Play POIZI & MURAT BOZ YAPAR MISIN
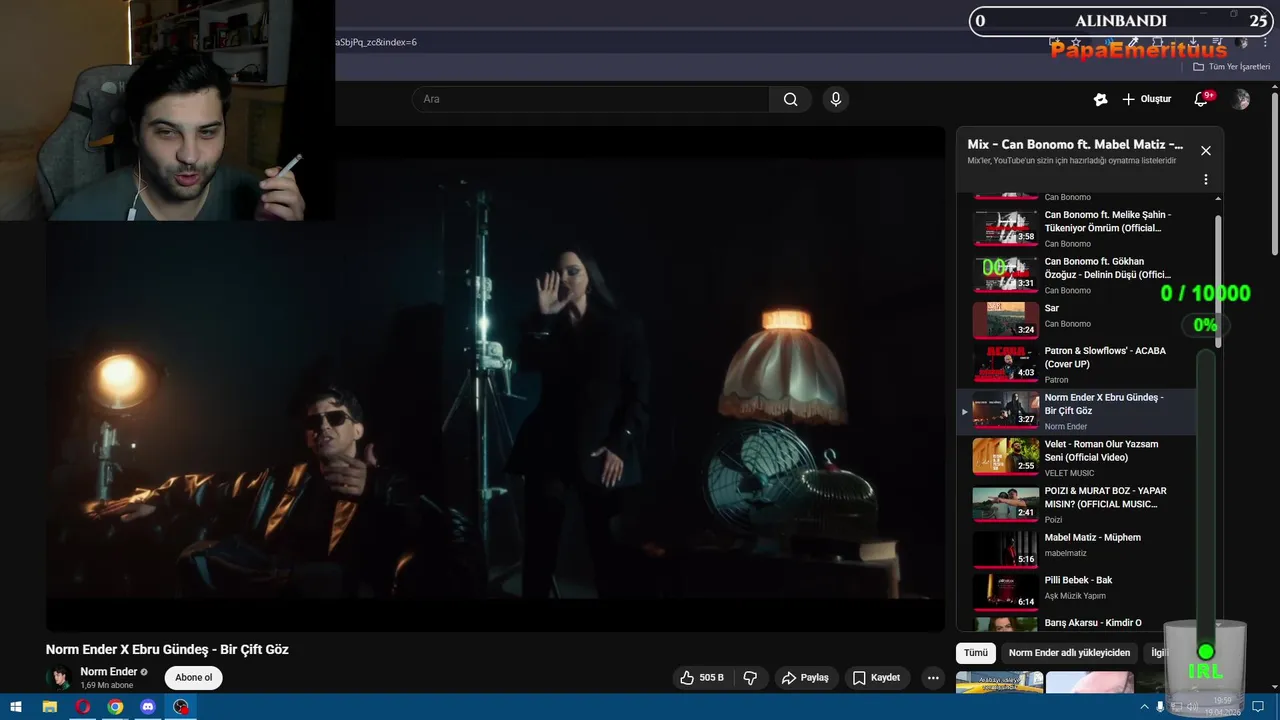The height and width of the screenshot is (720, 1280). (x=1085, y=504)
